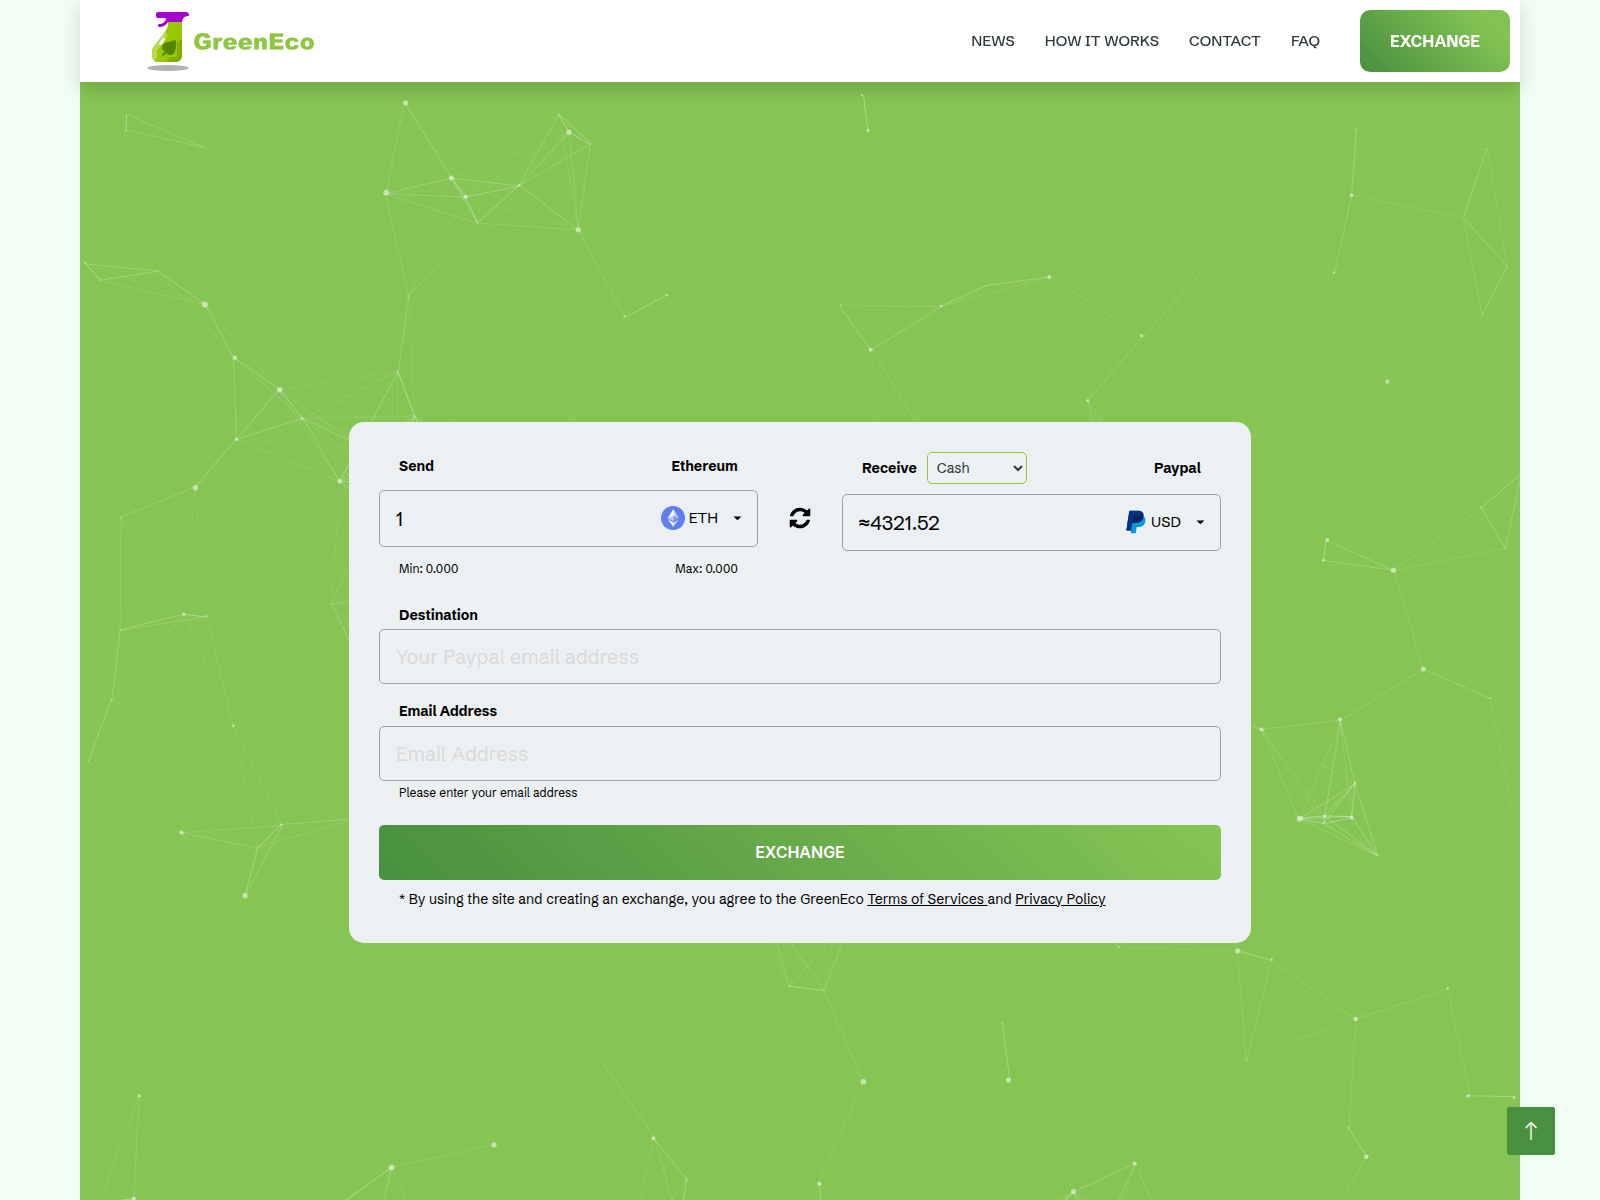Open the USD PayPal currency dropdown

(x=1165, y=522)
